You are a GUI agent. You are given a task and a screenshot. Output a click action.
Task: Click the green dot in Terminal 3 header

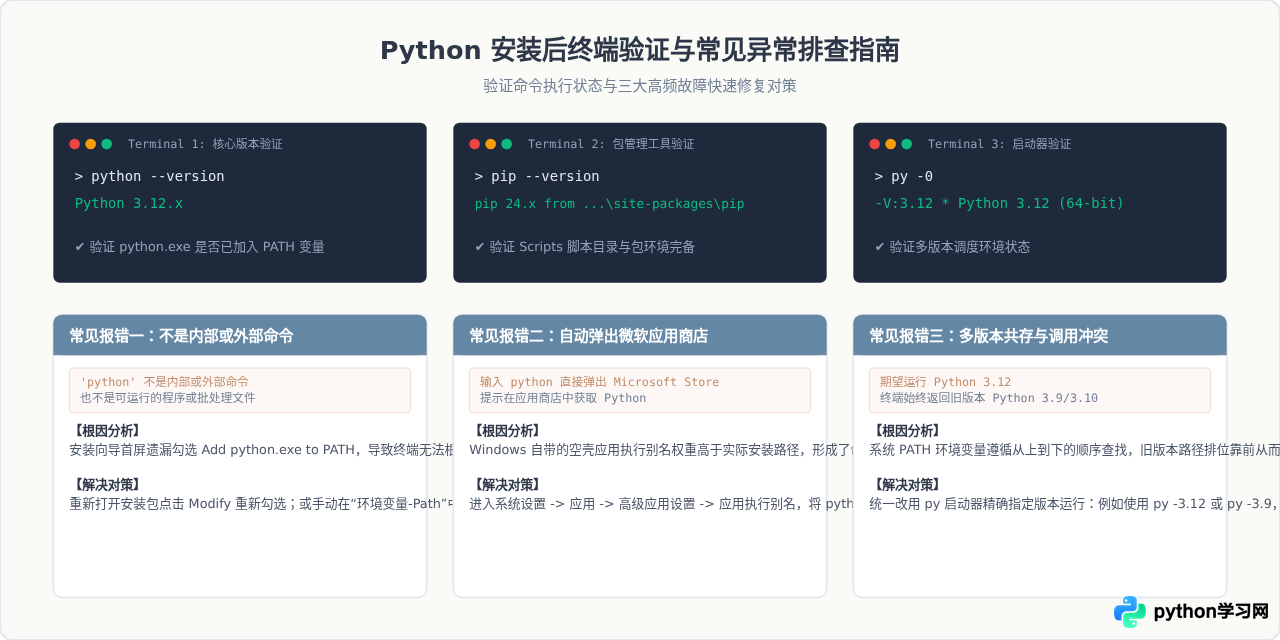pyautogui.click(x=907, y=144)
